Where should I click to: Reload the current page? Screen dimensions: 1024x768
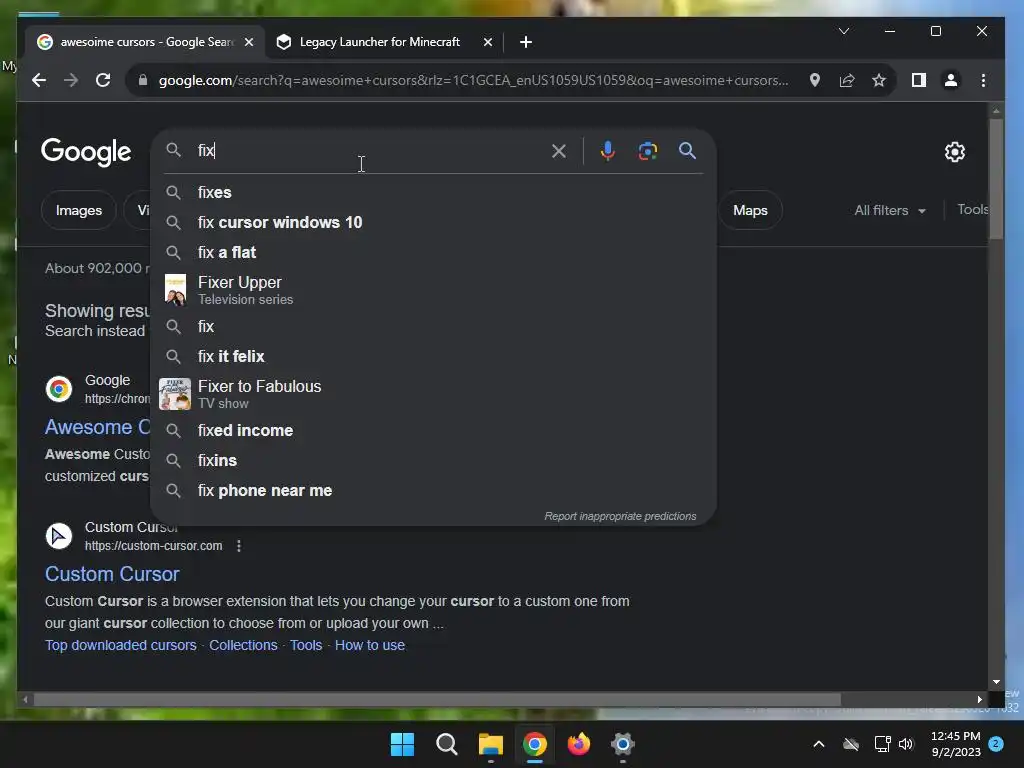[x=103, y=80]
